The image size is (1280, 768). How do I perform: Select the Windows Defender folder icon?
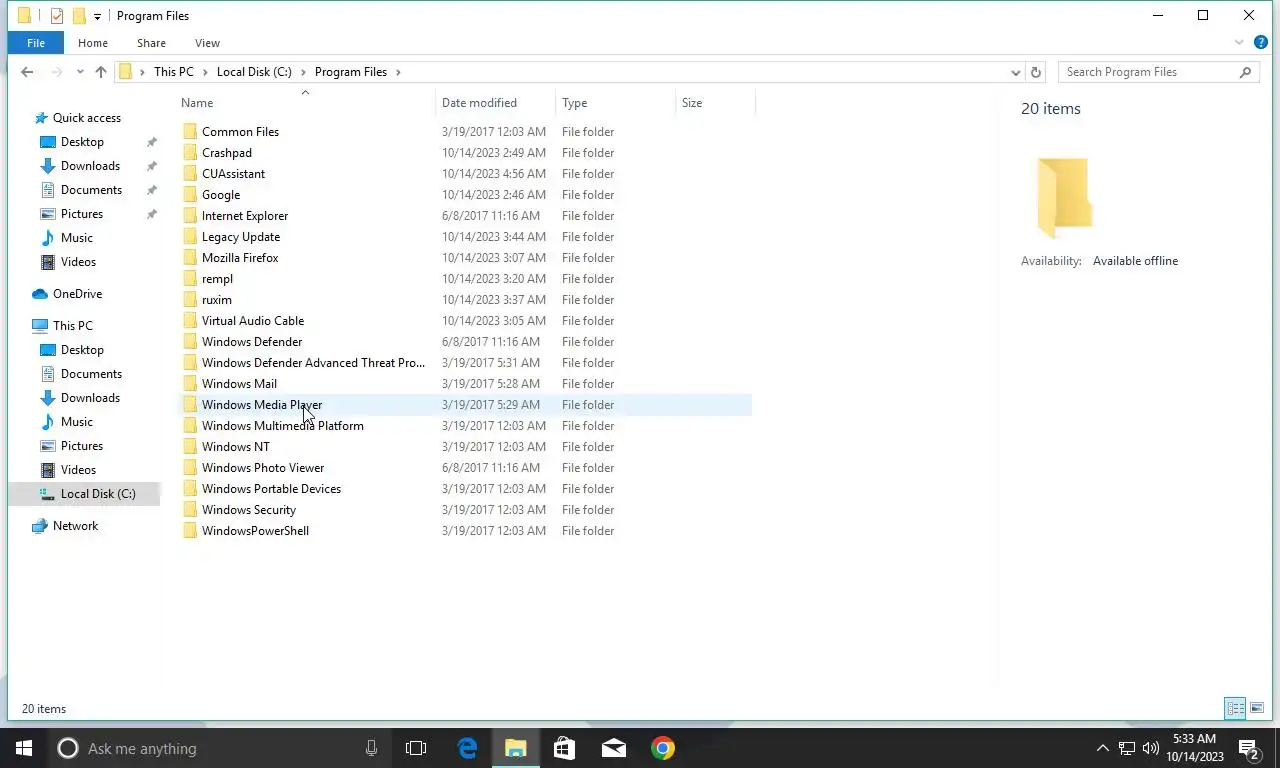click(x=190, y=342)
